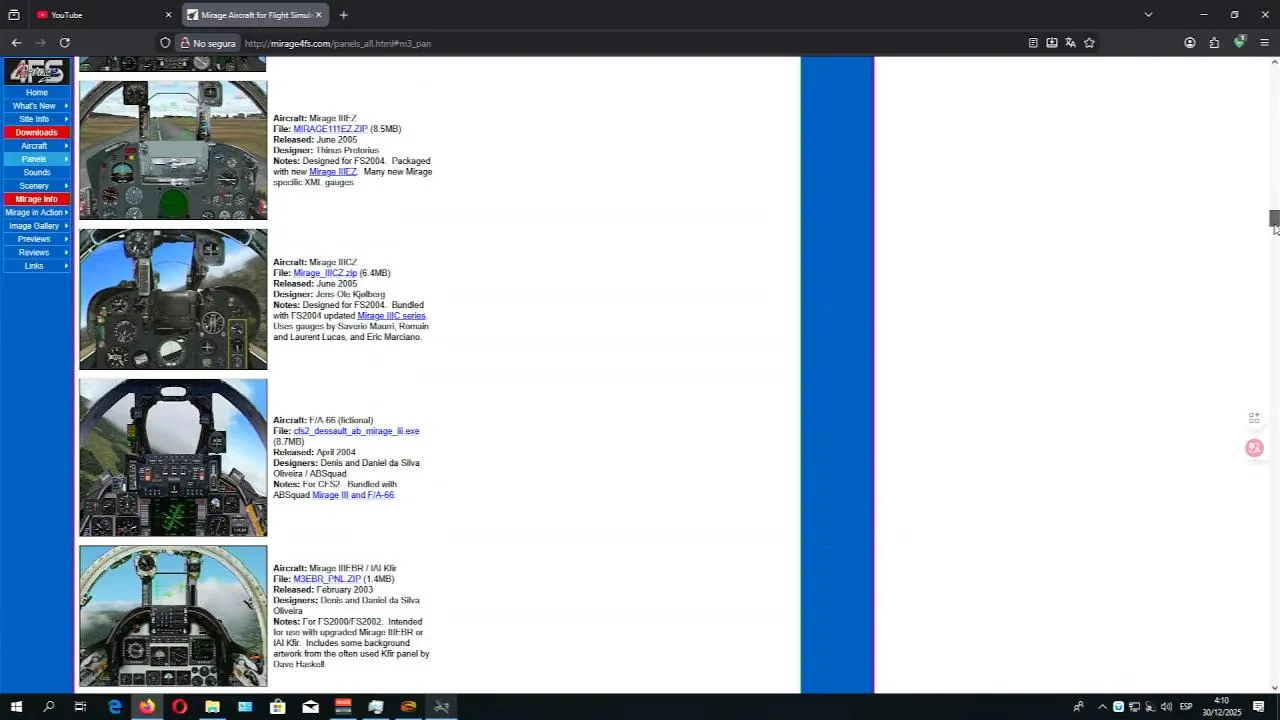Screen dimensions: 1280x720
Task: Reload the page with the refresh icon
Action: 64,43
